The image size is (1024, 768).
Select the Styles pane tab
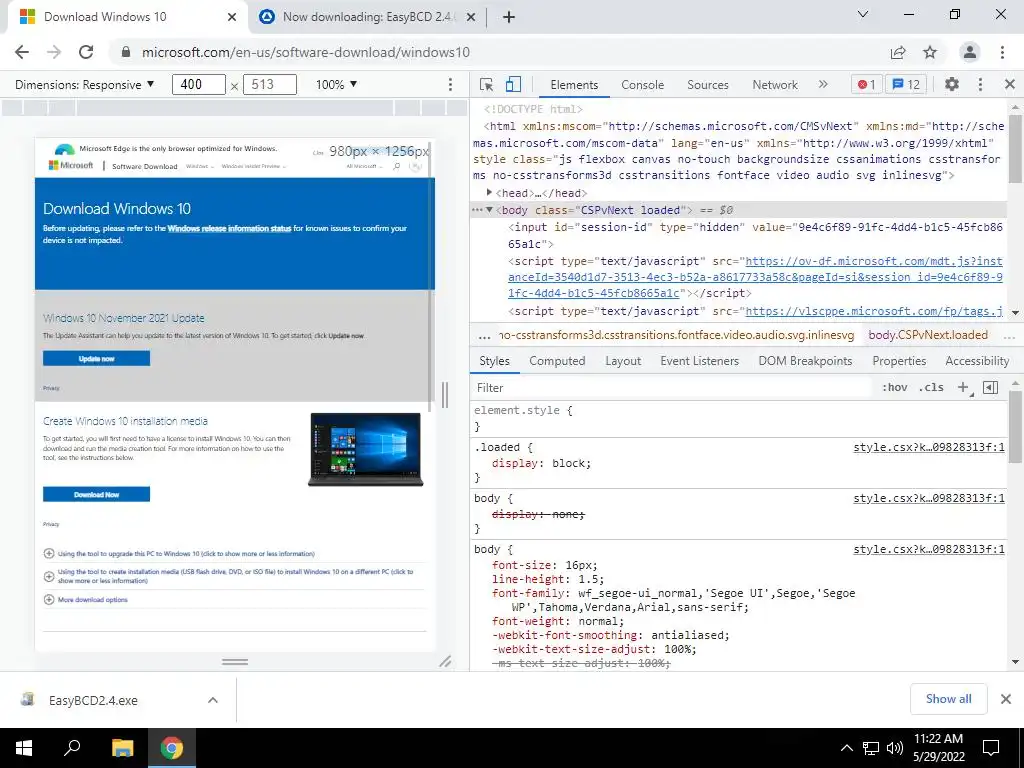(494, 360)
